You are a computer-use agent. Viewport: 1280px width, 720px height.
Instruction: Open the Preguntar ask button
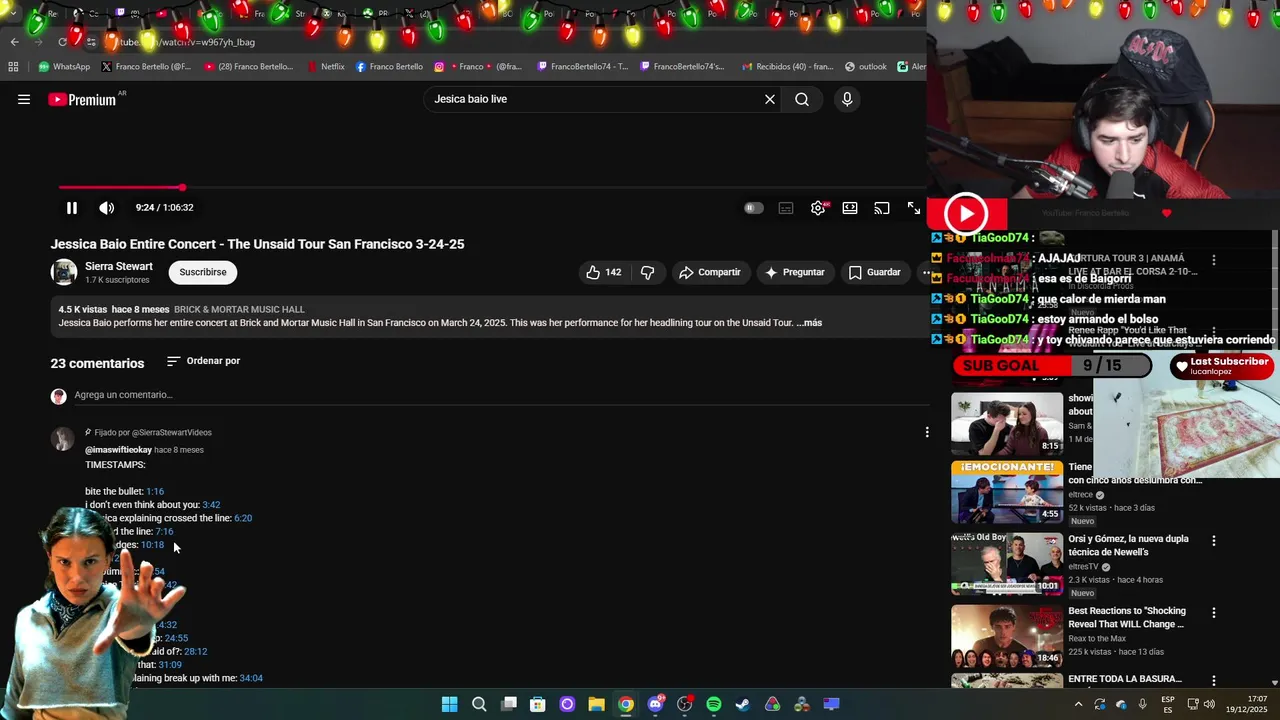pyautogui.click(x=795, y=272)
